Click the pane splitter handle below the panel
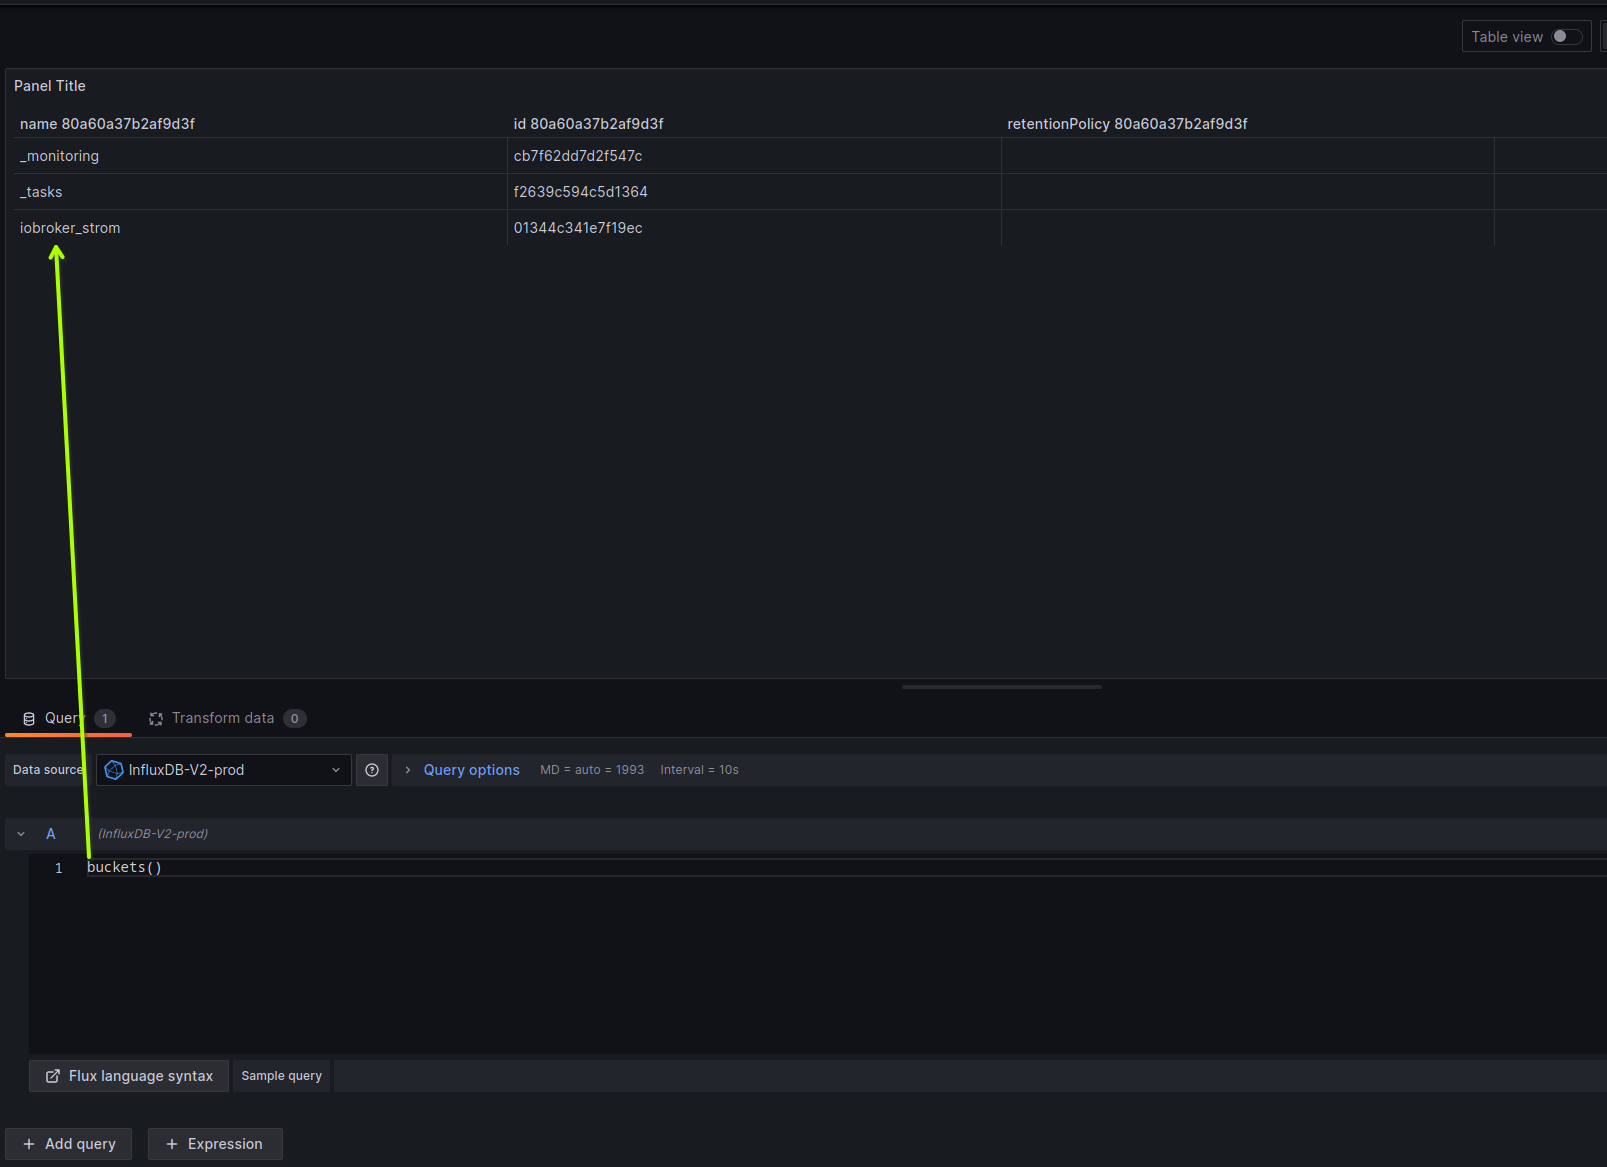The height and width of the screenshot is (1167, 1607). [1002, 687]
